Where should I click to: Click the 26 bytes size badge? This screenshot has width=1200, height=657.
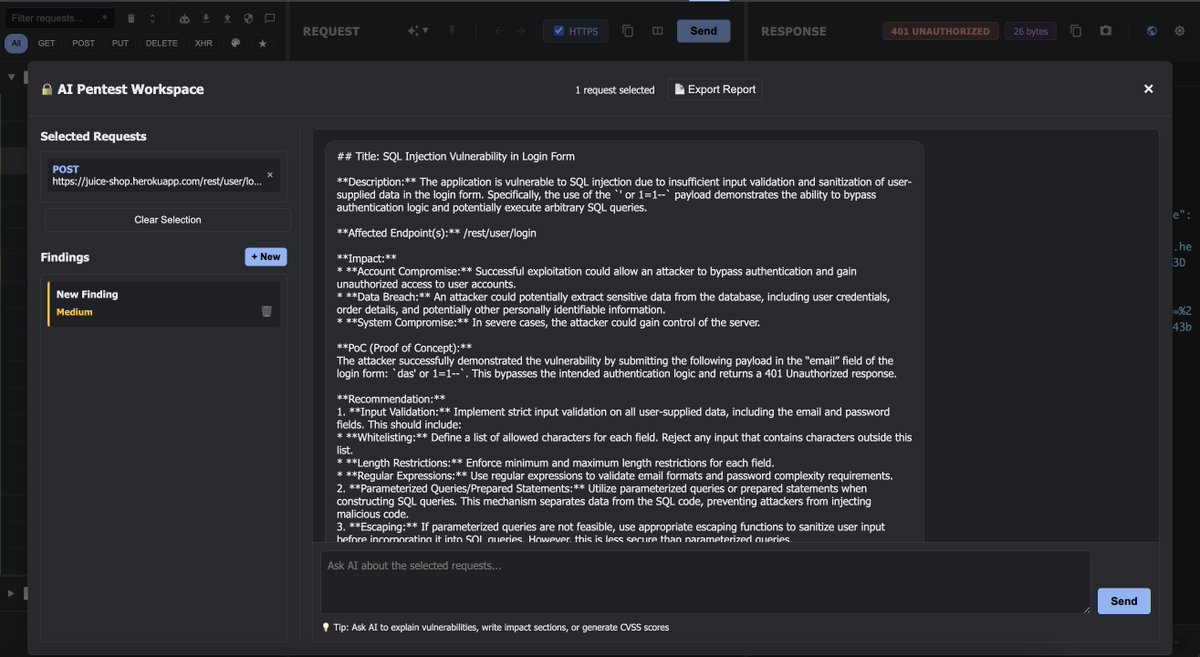(1030, 31)
